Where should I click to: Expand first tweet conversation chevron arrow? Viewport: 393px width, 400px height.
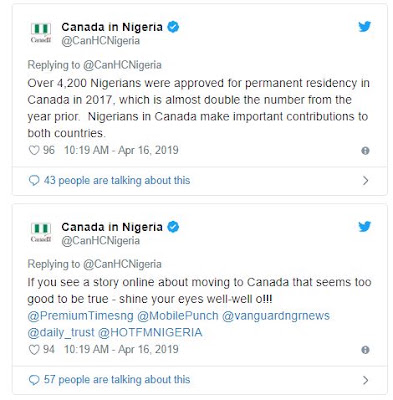(x=366, y=181)
